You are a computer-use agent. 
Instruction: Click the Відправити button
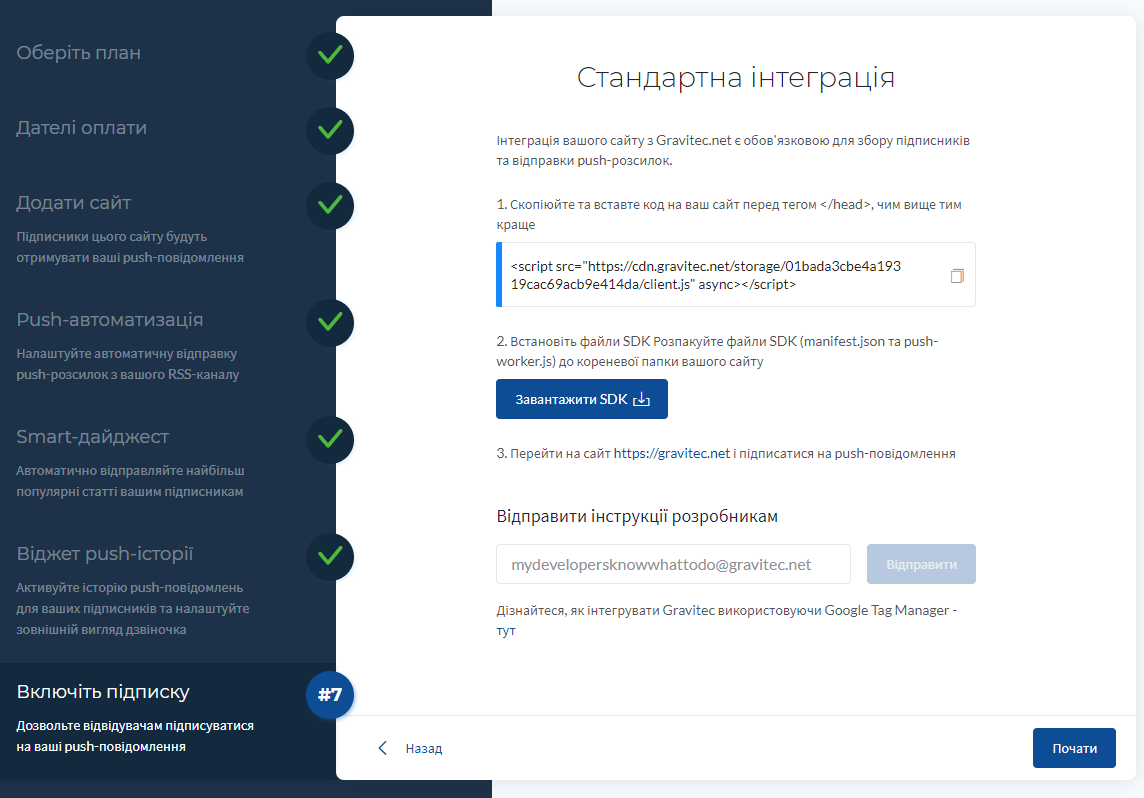921,565
